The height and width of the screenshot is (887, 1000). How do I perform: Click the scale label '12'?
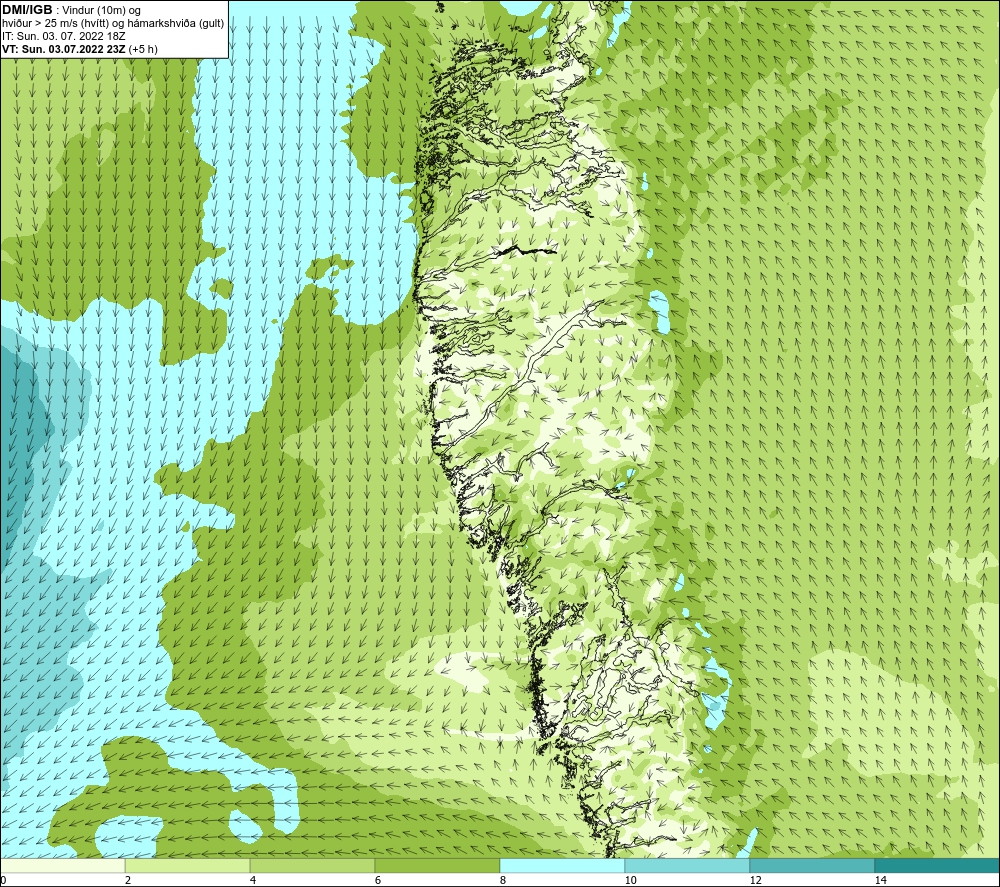[756, 880]
